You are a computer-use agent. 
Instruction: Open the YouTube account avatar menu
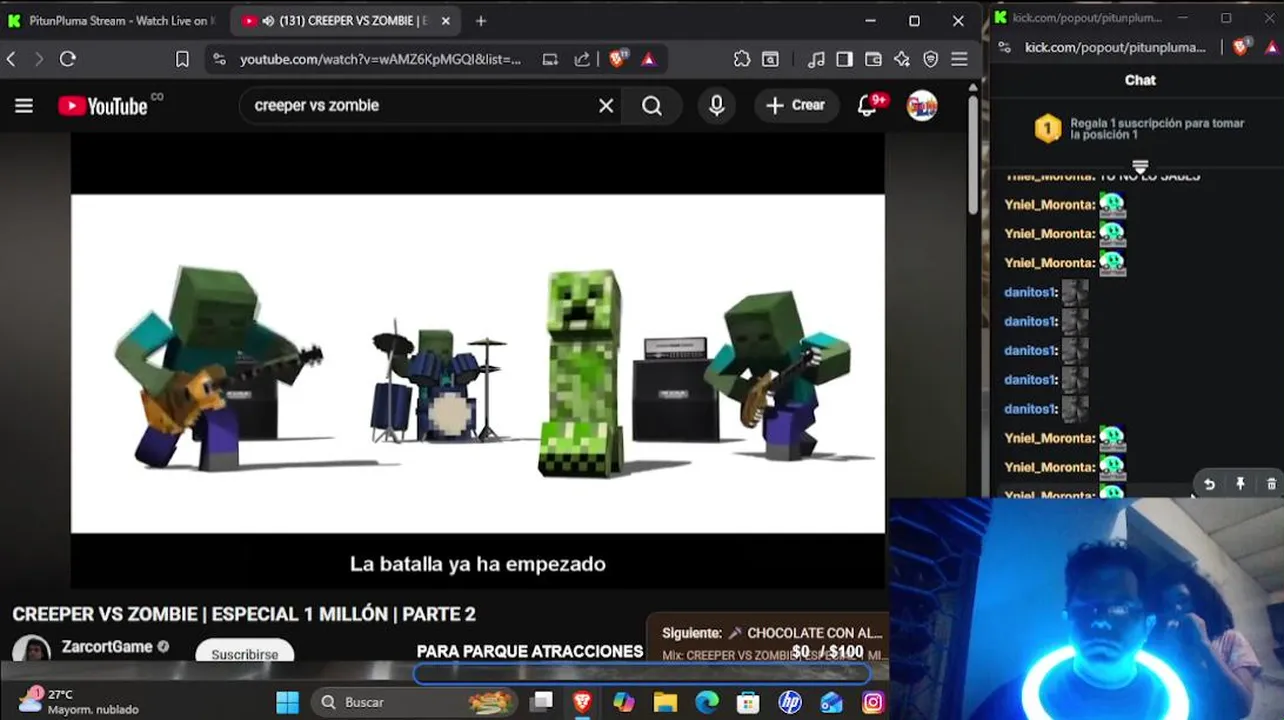click(922, 106)
